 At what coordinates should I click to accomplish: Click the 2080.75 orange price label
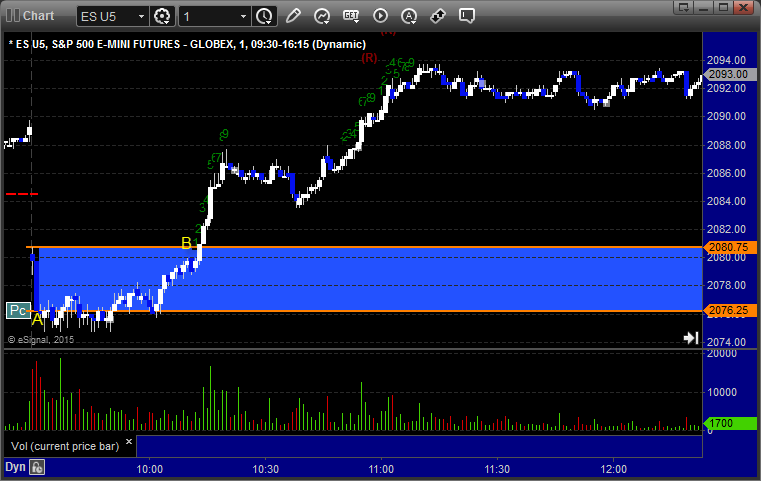coord(729,247)
